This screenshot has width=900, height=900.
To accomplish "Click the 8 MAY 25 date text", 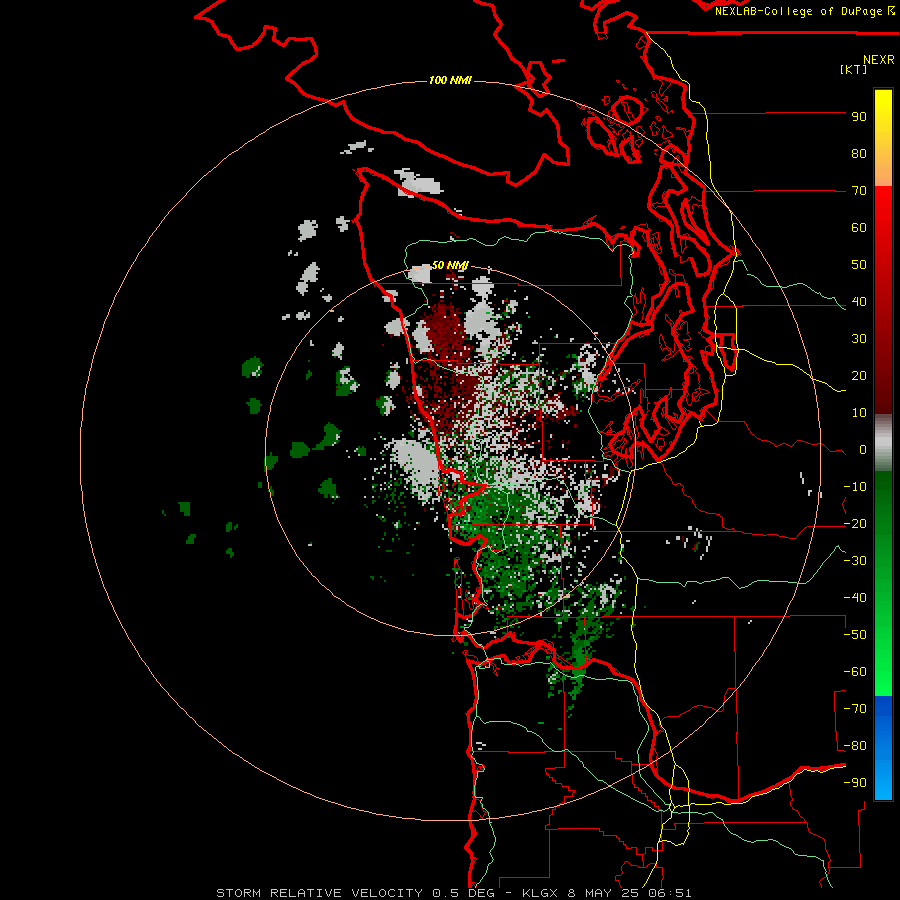I will coord(602,893).
